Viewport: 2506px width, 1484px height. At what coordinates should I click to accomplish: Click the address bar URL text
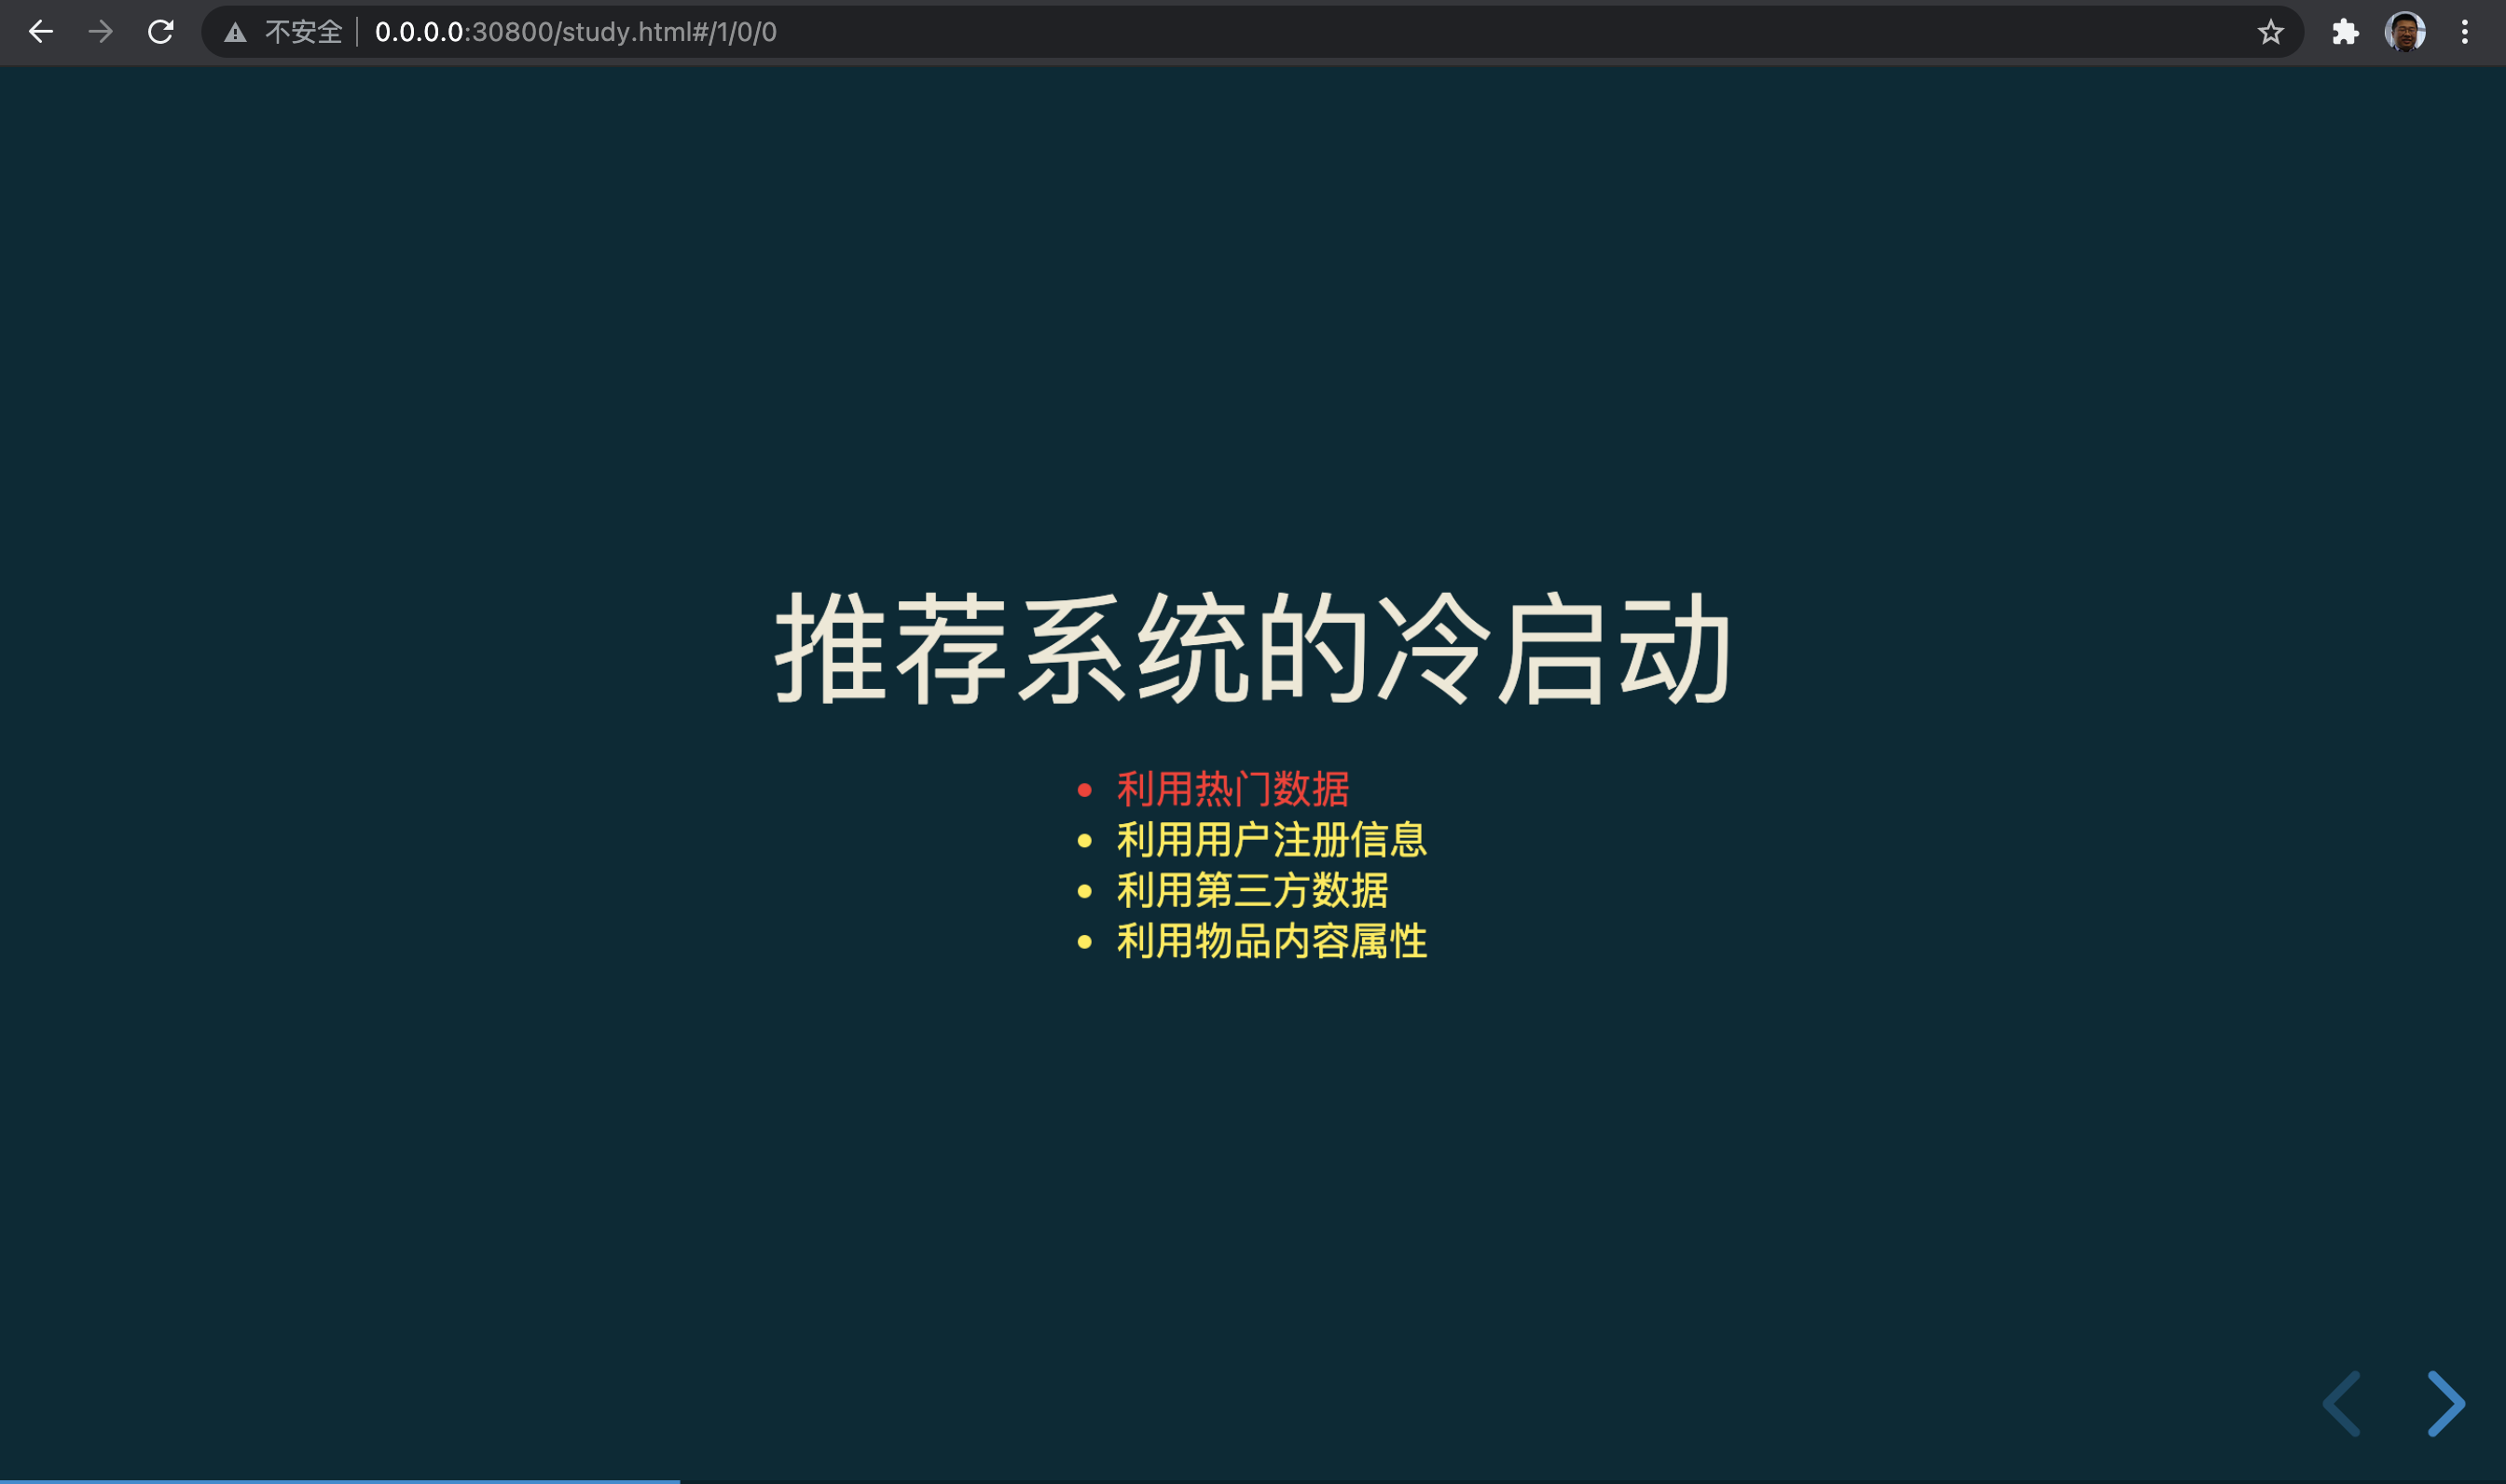coord(575,32)
